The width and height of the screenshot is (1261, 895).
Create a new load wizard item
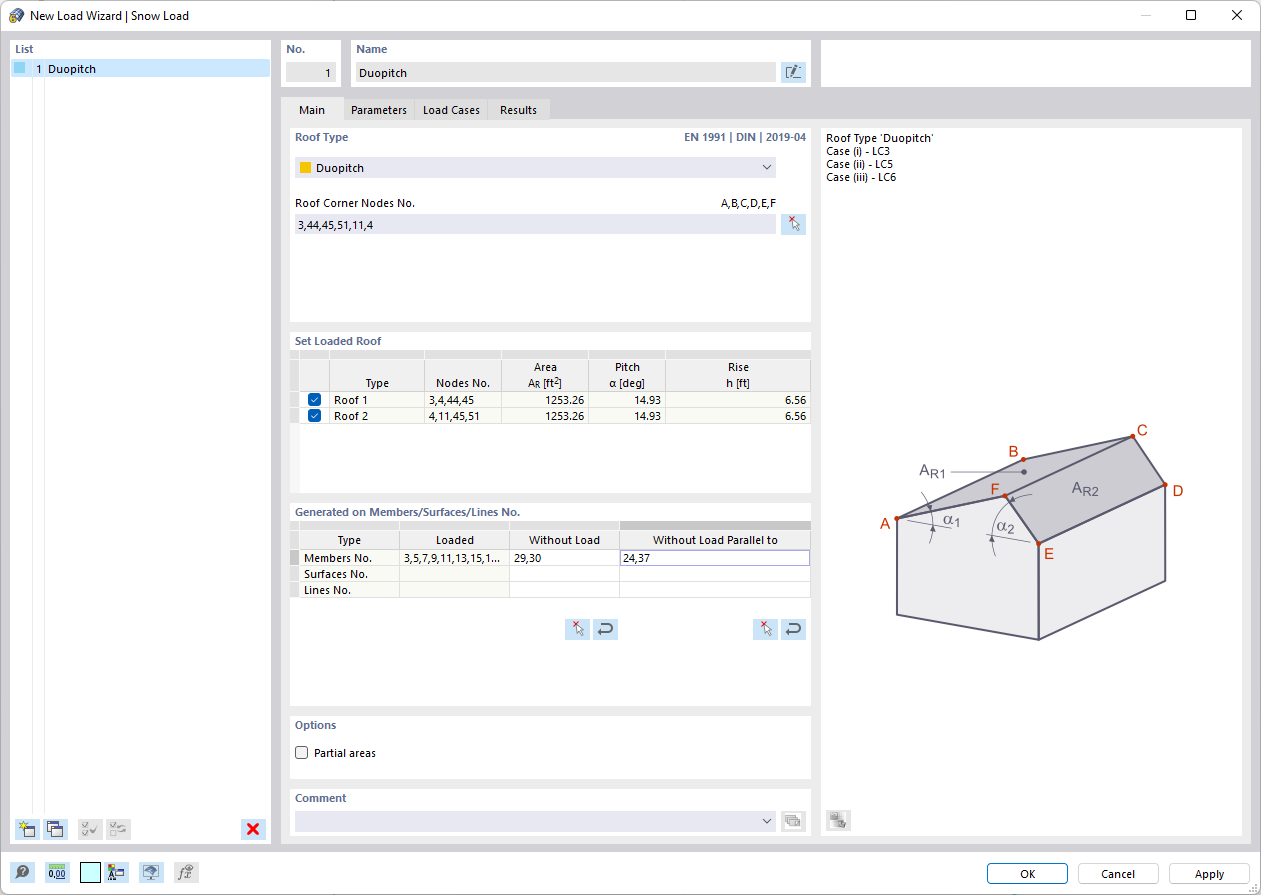coord(27,829)
